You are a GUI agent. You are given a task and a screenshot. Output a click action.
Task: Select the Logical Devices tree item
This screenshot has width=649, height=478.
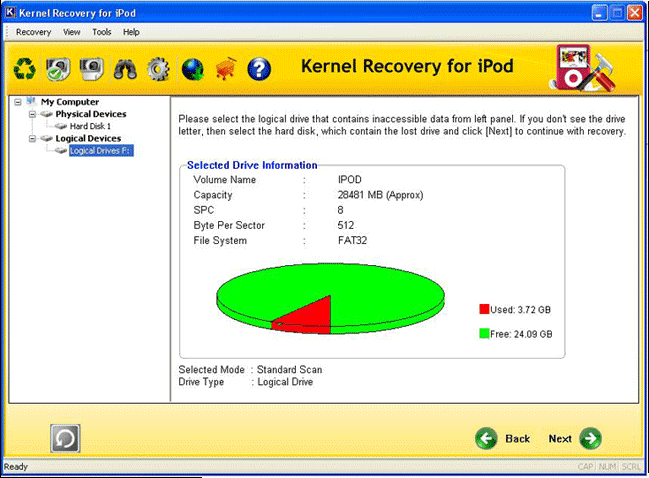[88, 138]
